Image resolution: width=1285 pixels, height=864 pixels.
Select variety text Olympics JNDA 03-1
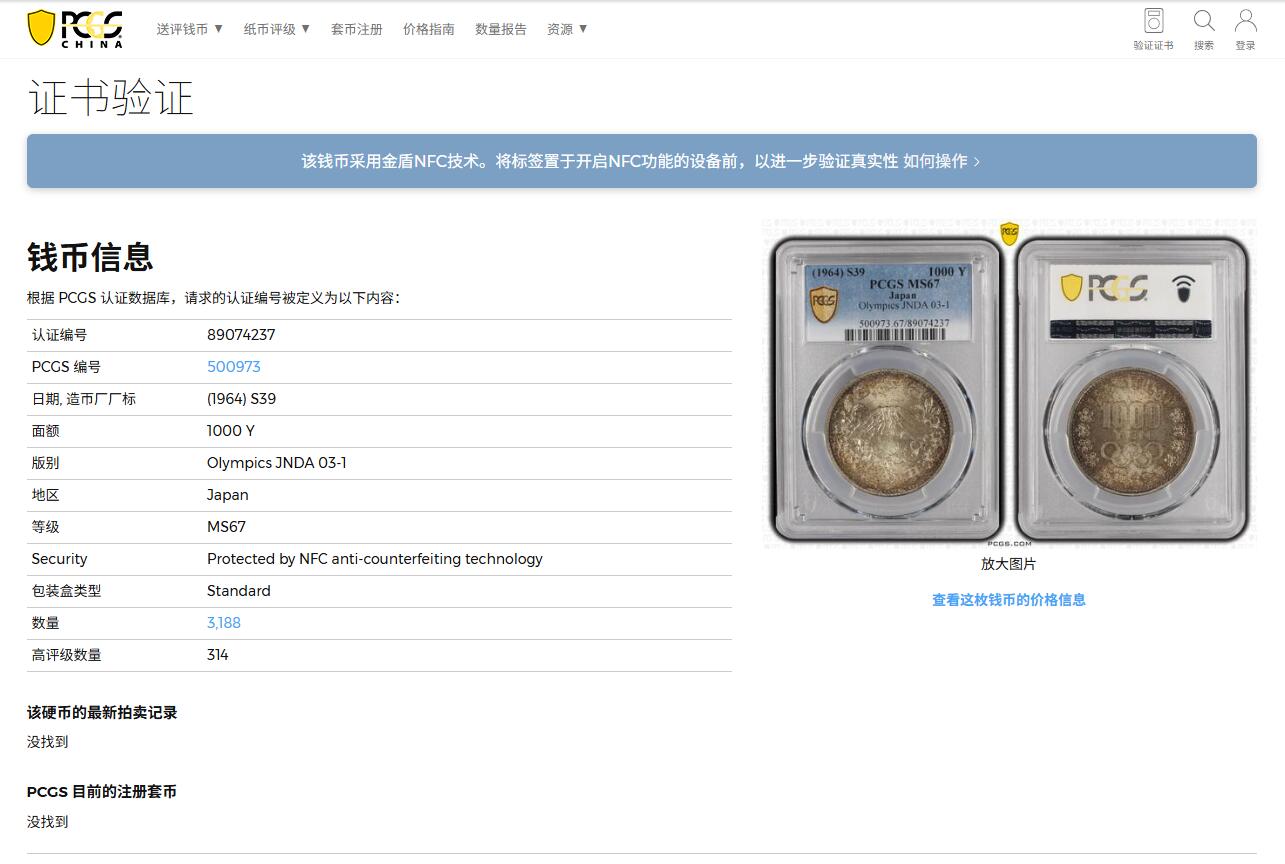click(x=277, y=463)
